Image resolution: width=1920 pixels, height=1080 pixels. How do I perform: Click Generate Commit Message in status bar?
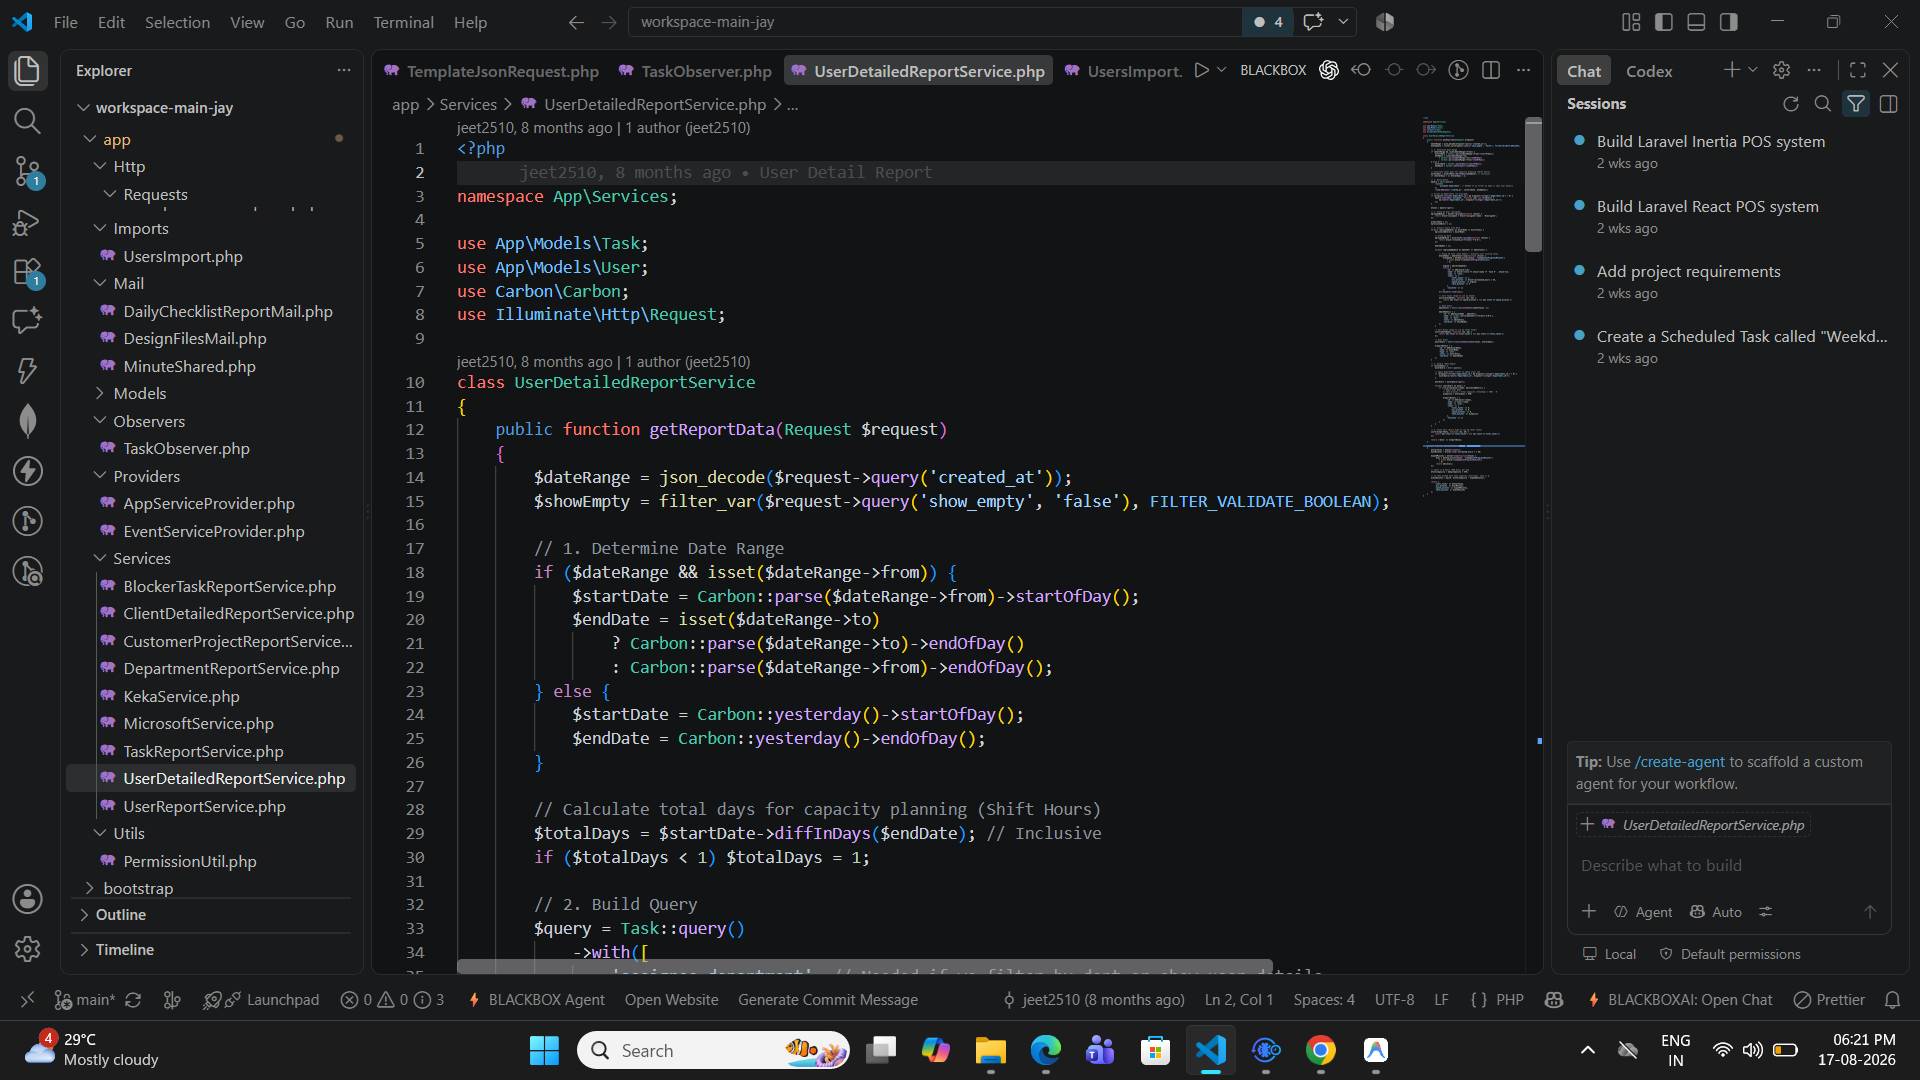(827, 999)
